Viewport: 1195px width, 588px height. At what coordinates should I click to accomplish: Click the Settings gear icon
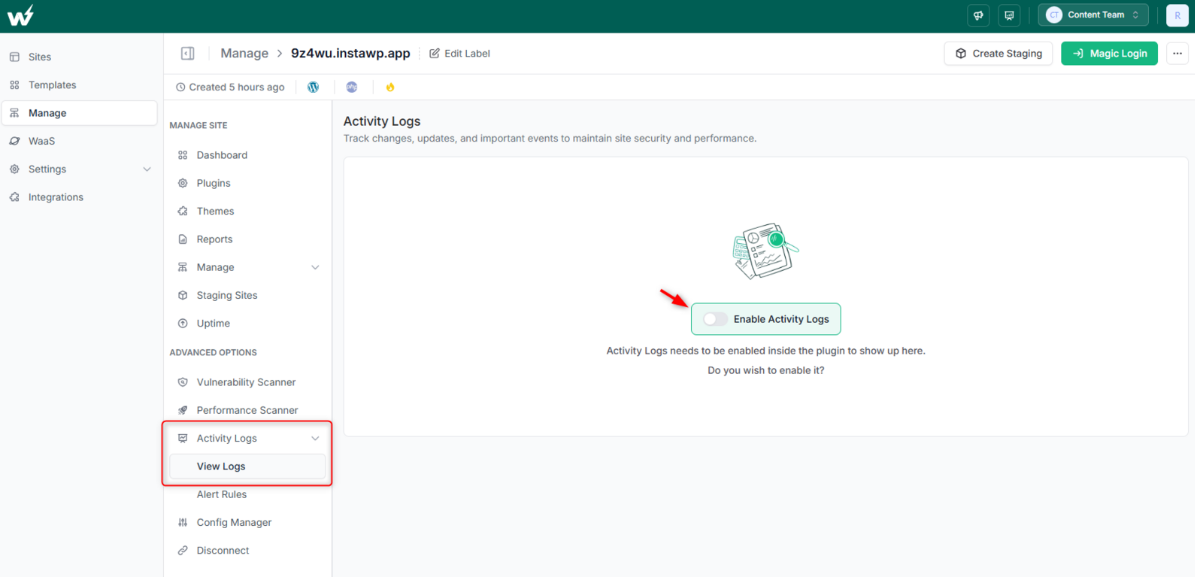(x=14, y=169)
